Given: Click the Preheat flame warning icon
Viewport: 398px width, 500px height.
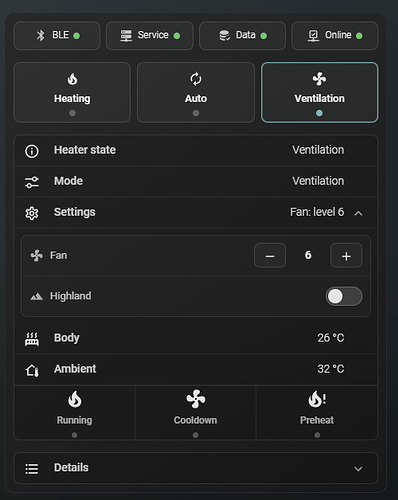Looking at the screenshot, I should 317,399.
